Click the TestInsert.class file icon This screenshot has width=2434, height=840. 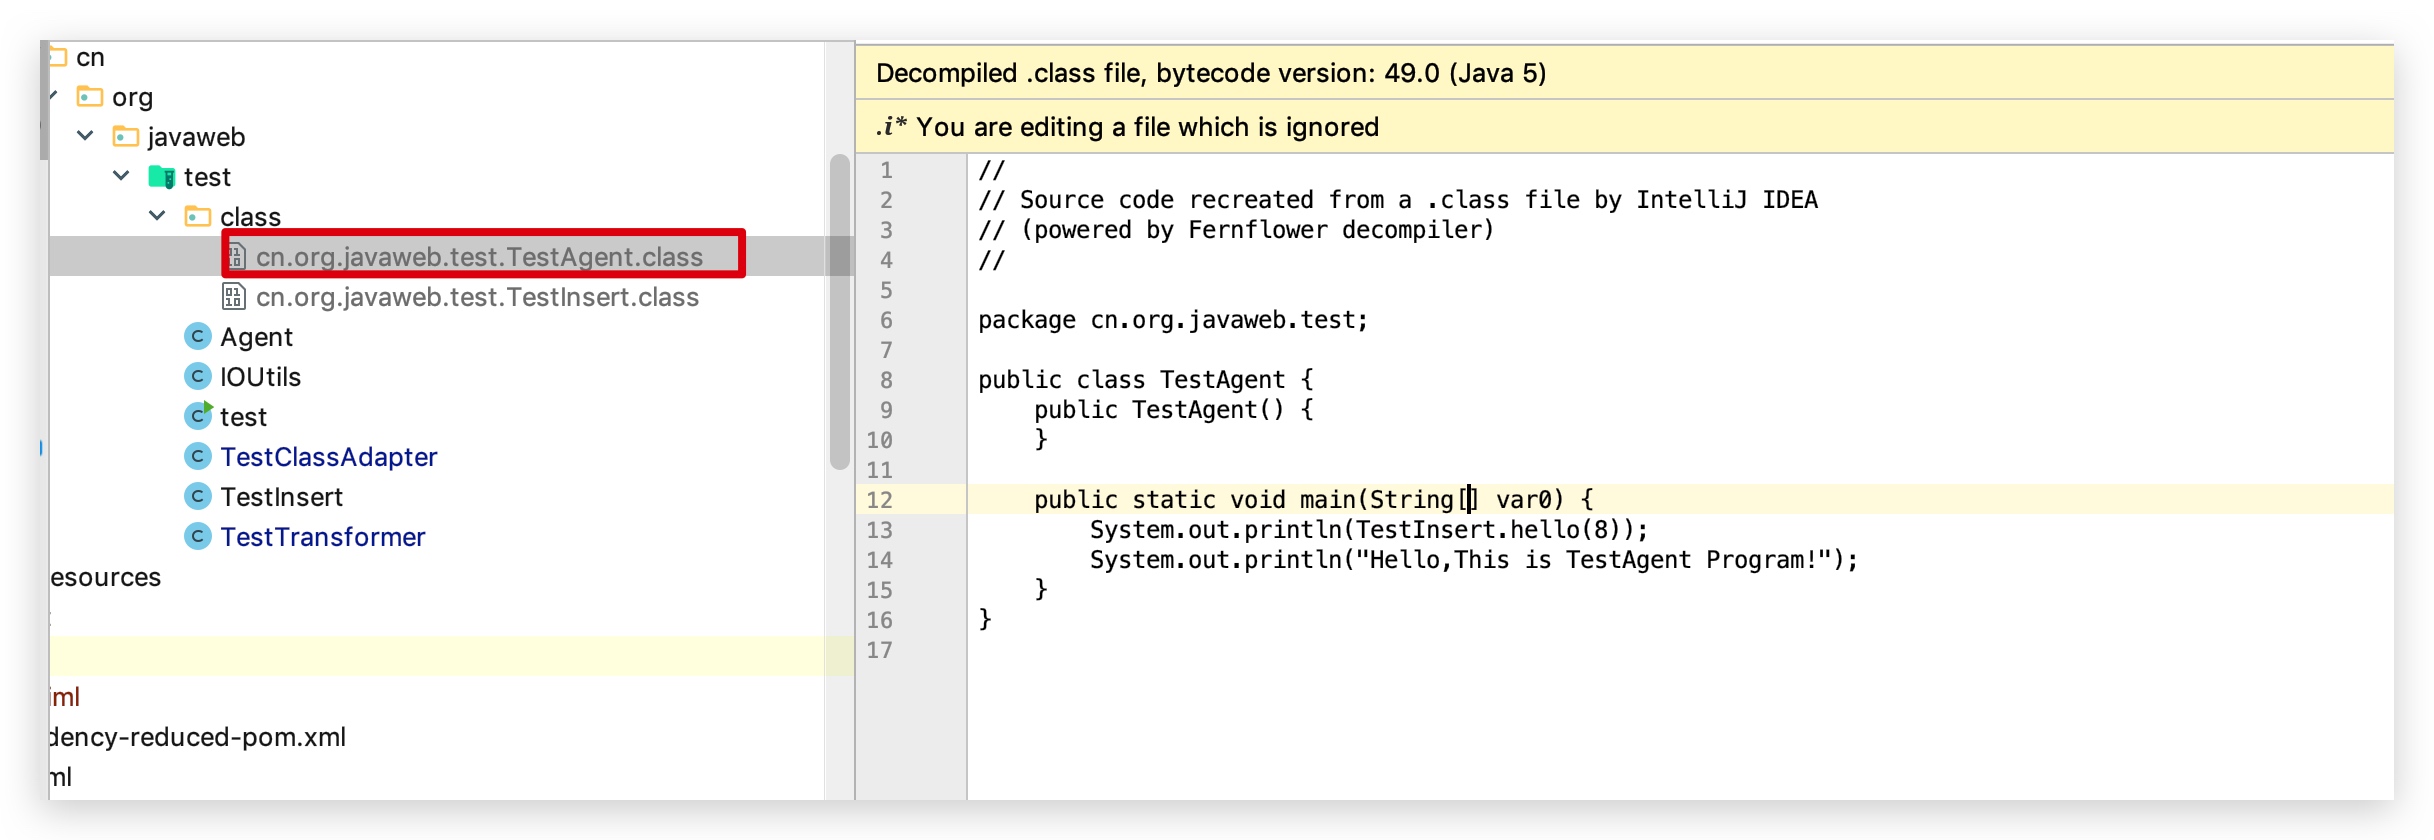click(x=233, y=297)
